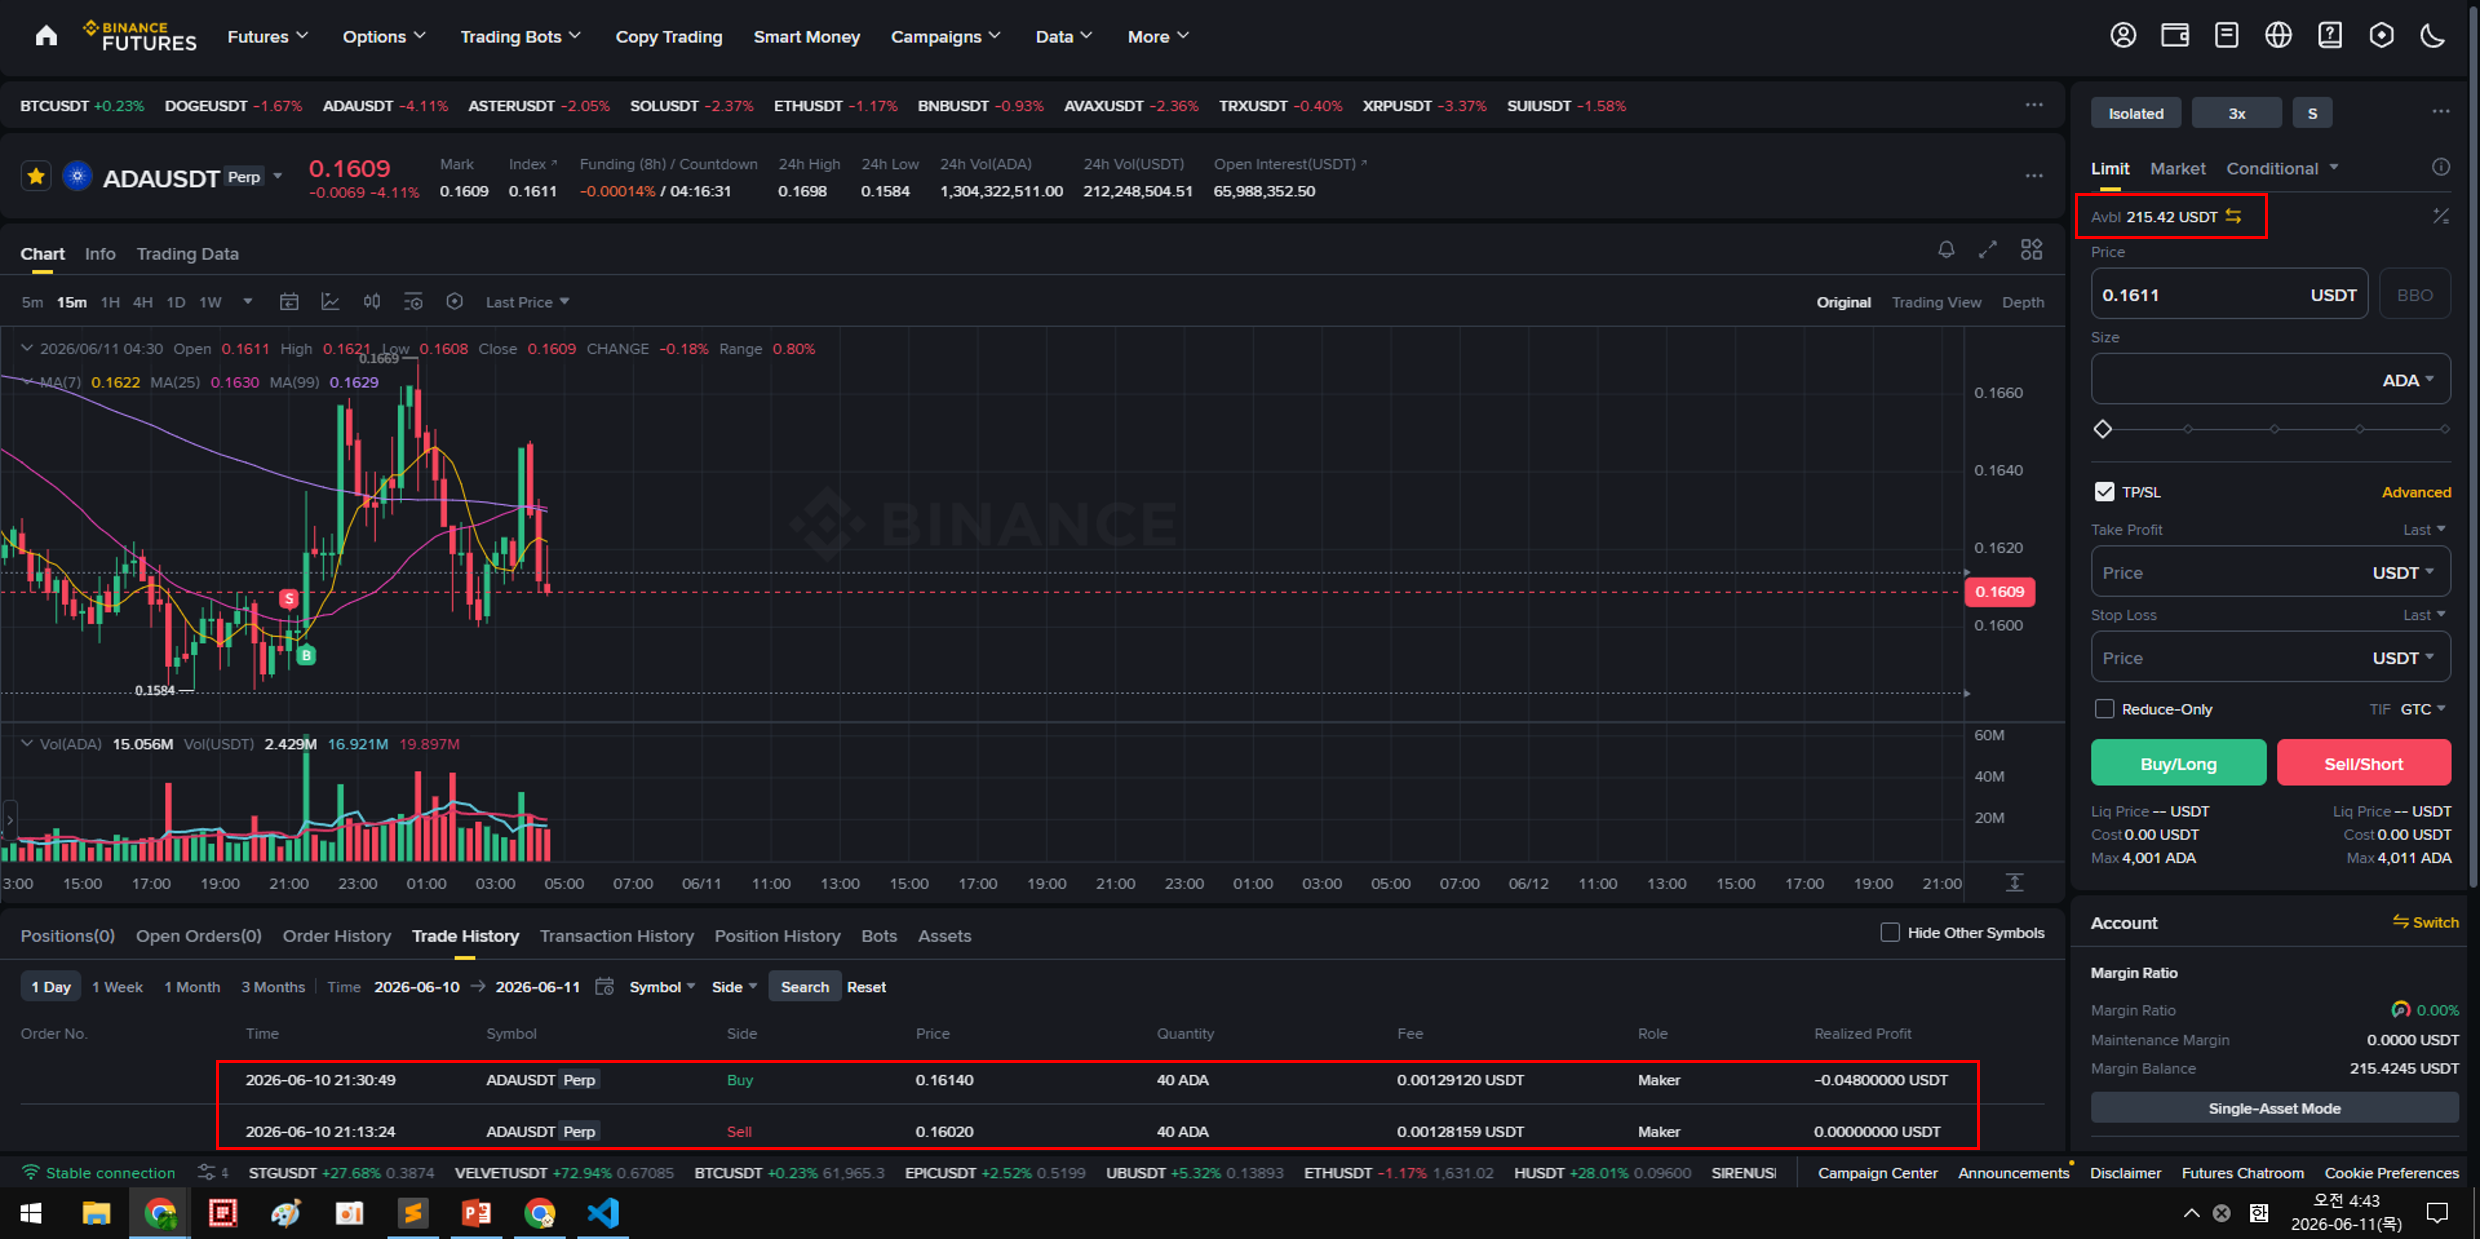Check Hide Other Symbols
2480x1239 pixels.
point(1890,933)
